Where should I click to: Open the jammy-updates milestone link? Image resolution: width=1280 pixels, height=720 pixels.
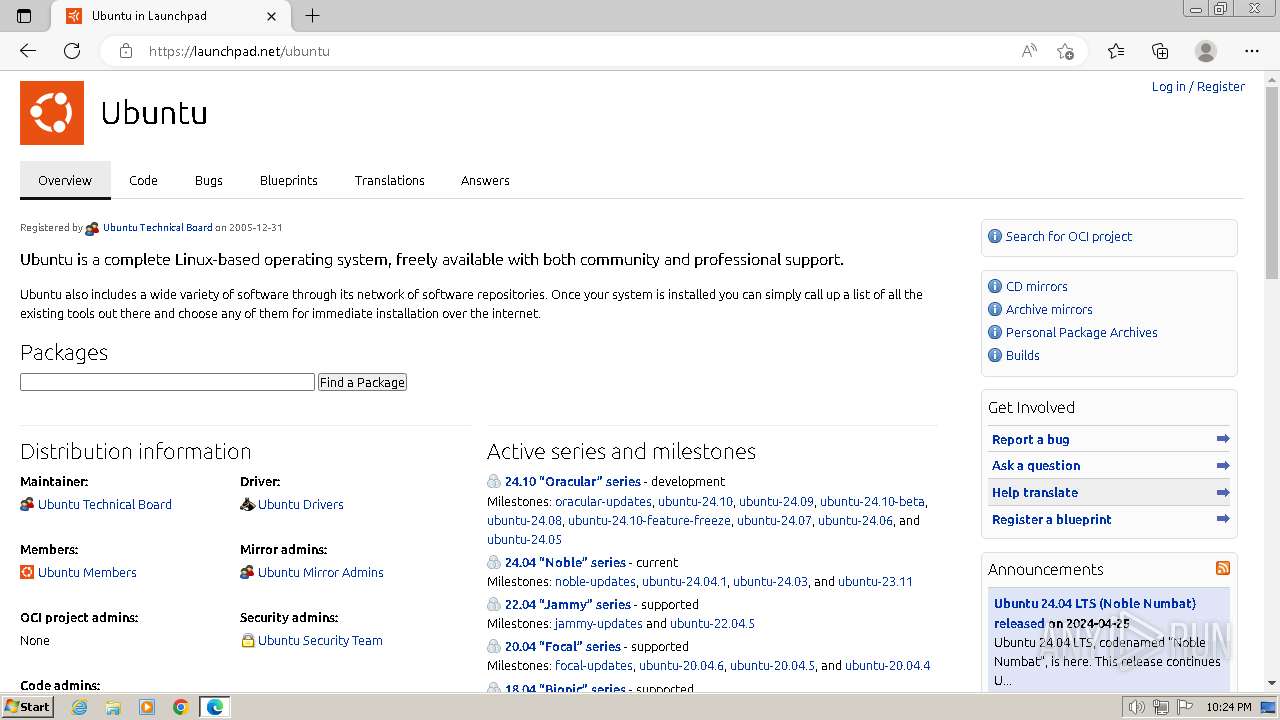click(599, 623)
